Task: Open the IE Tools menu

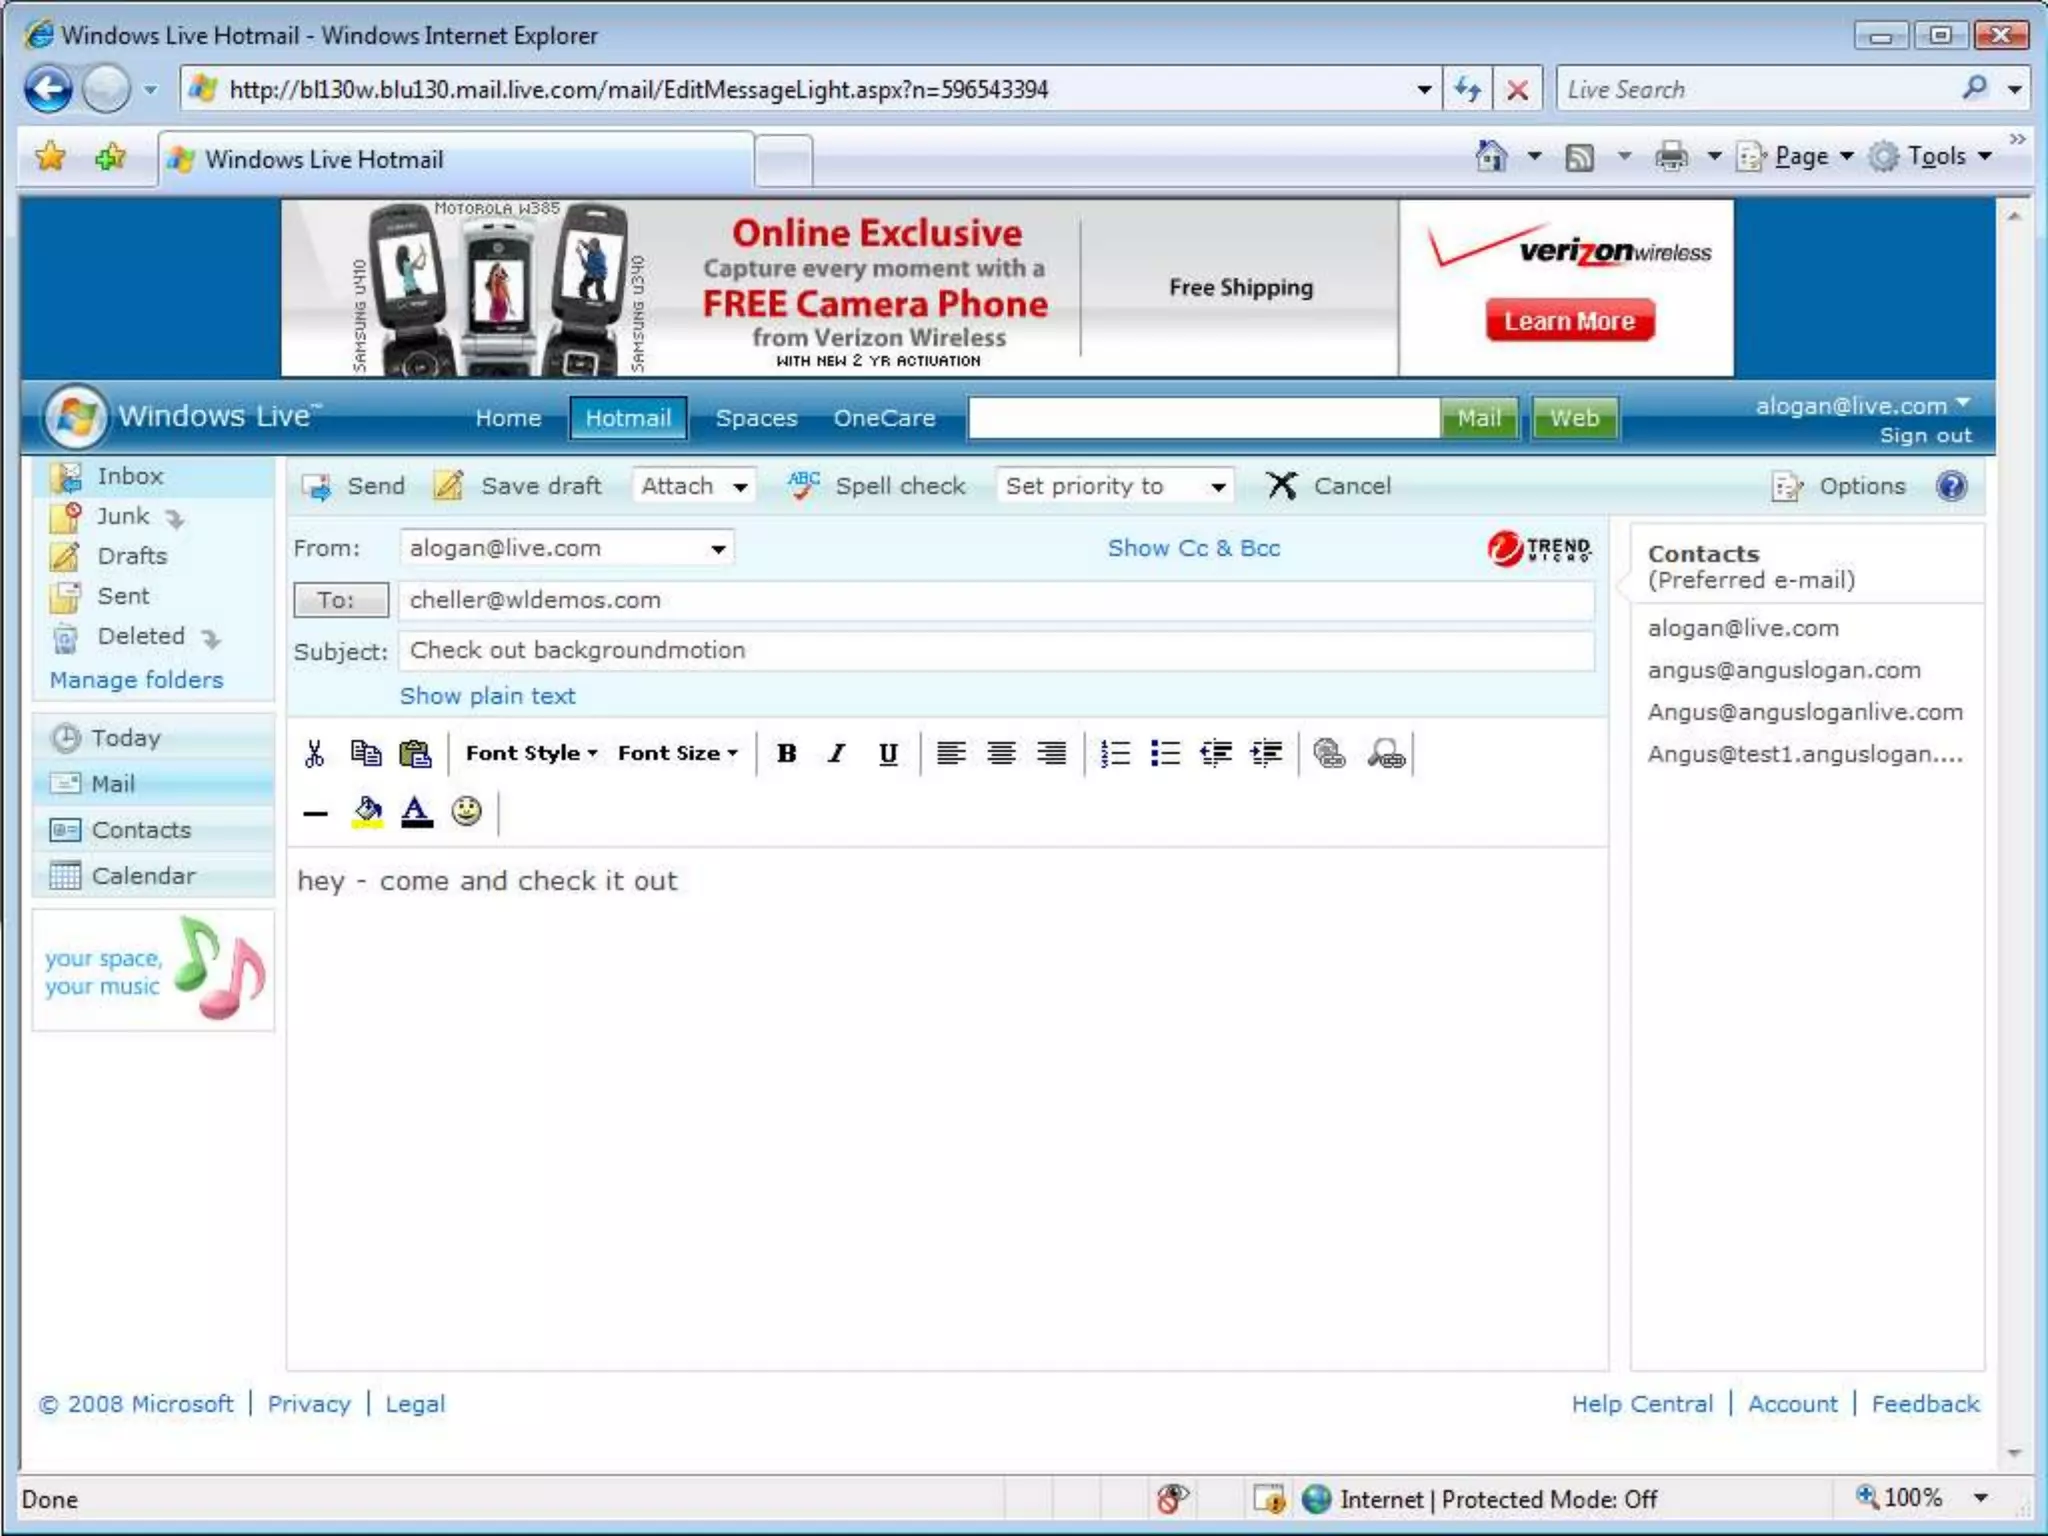Action: click(x=1931, y=156)
